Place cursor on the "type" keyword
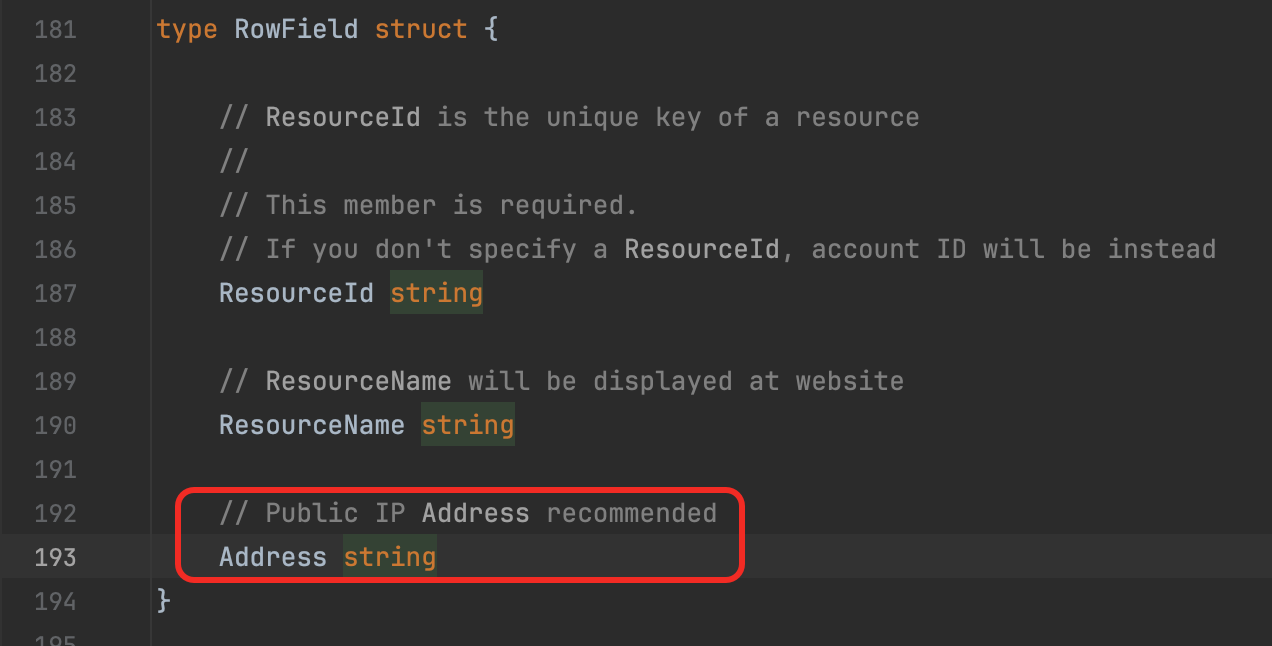Viewport: 1272px width, 646px height. (x=187, y=29)
